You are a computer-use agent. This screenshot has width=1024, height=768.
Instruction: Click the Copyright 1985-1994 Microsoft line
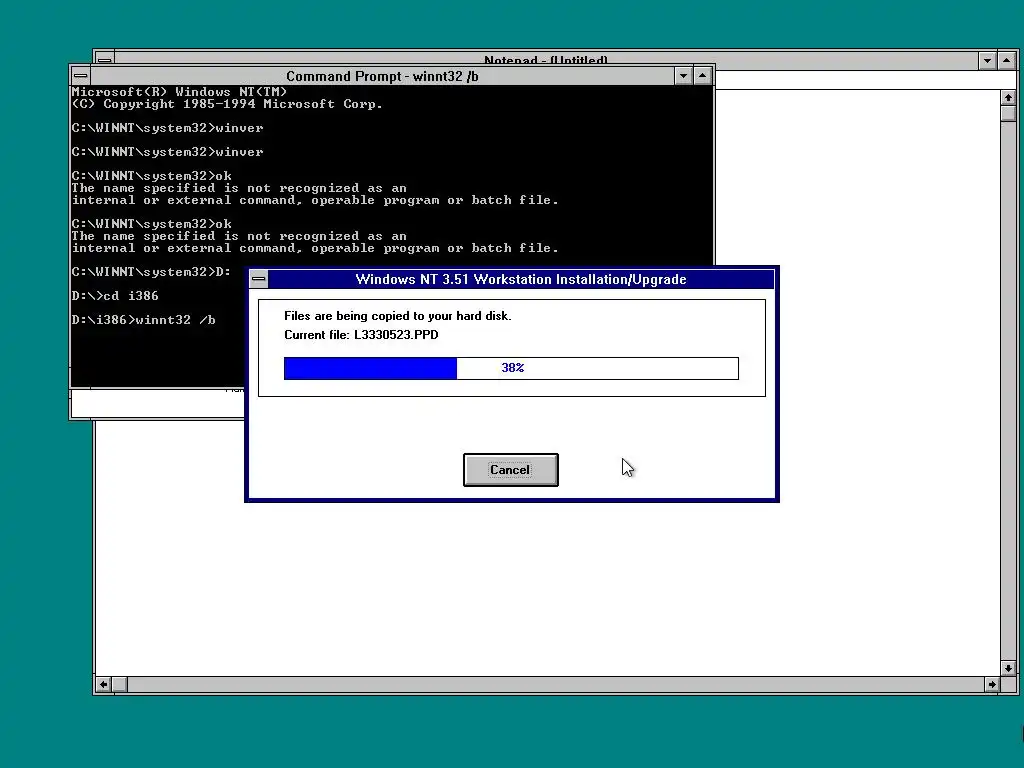227,104
